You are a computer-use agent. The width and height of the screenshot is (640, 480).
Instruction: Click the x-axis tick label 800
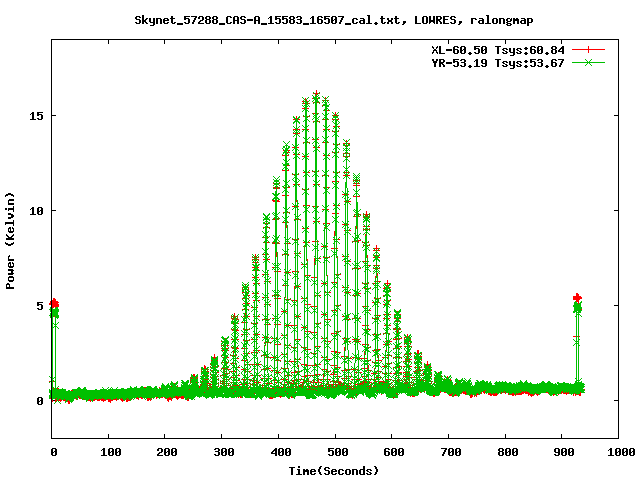click(x=508, y=452)
